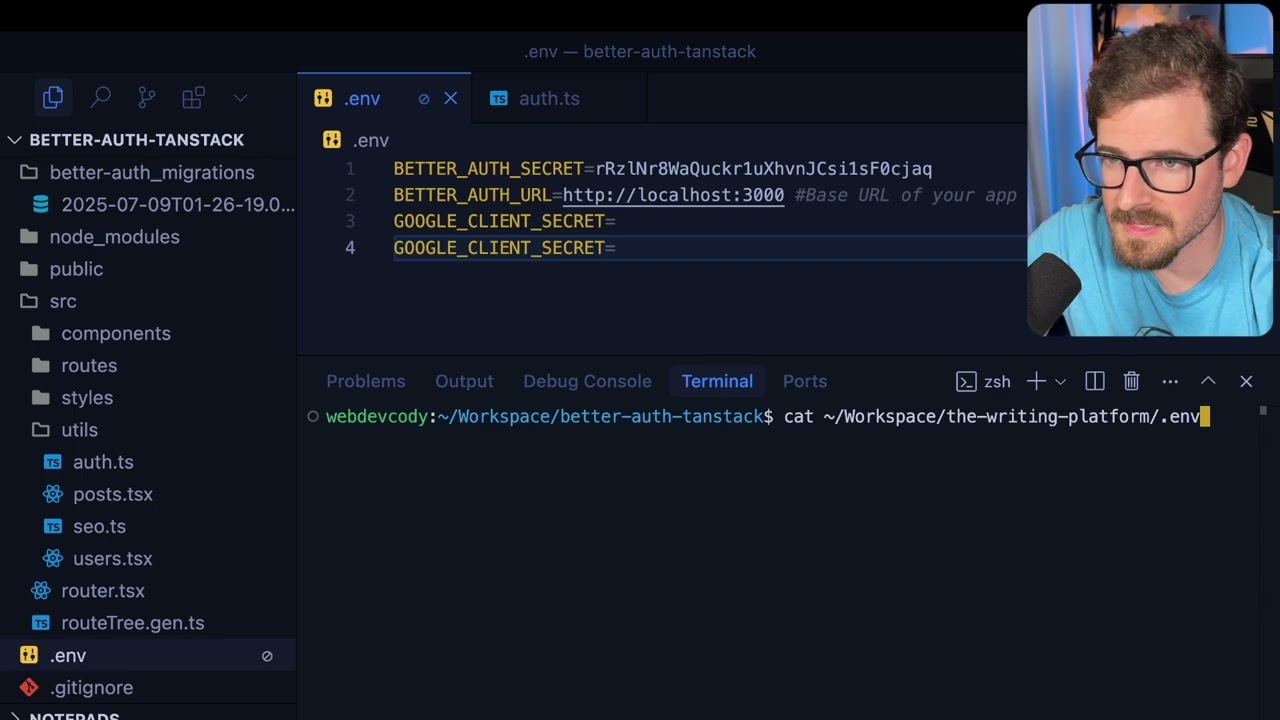The image size is (1280, 720).
Task: Open the http://localhost:3000 link in editor
Action: point(673,195)
